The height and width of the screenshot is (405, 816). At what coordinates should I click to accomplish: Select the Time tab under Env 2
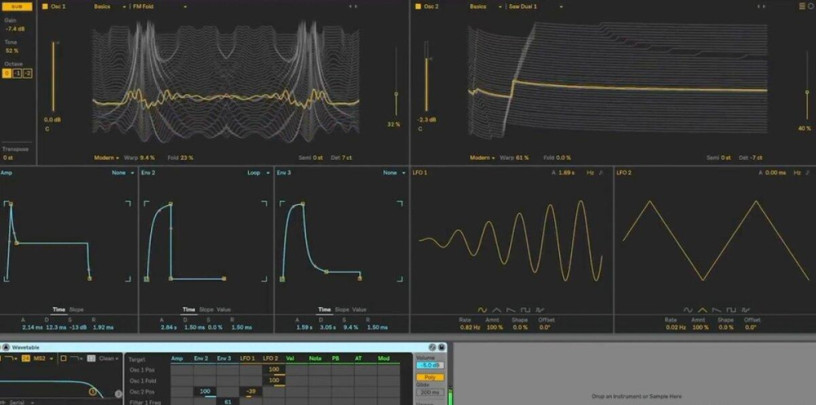click(189, 309)
